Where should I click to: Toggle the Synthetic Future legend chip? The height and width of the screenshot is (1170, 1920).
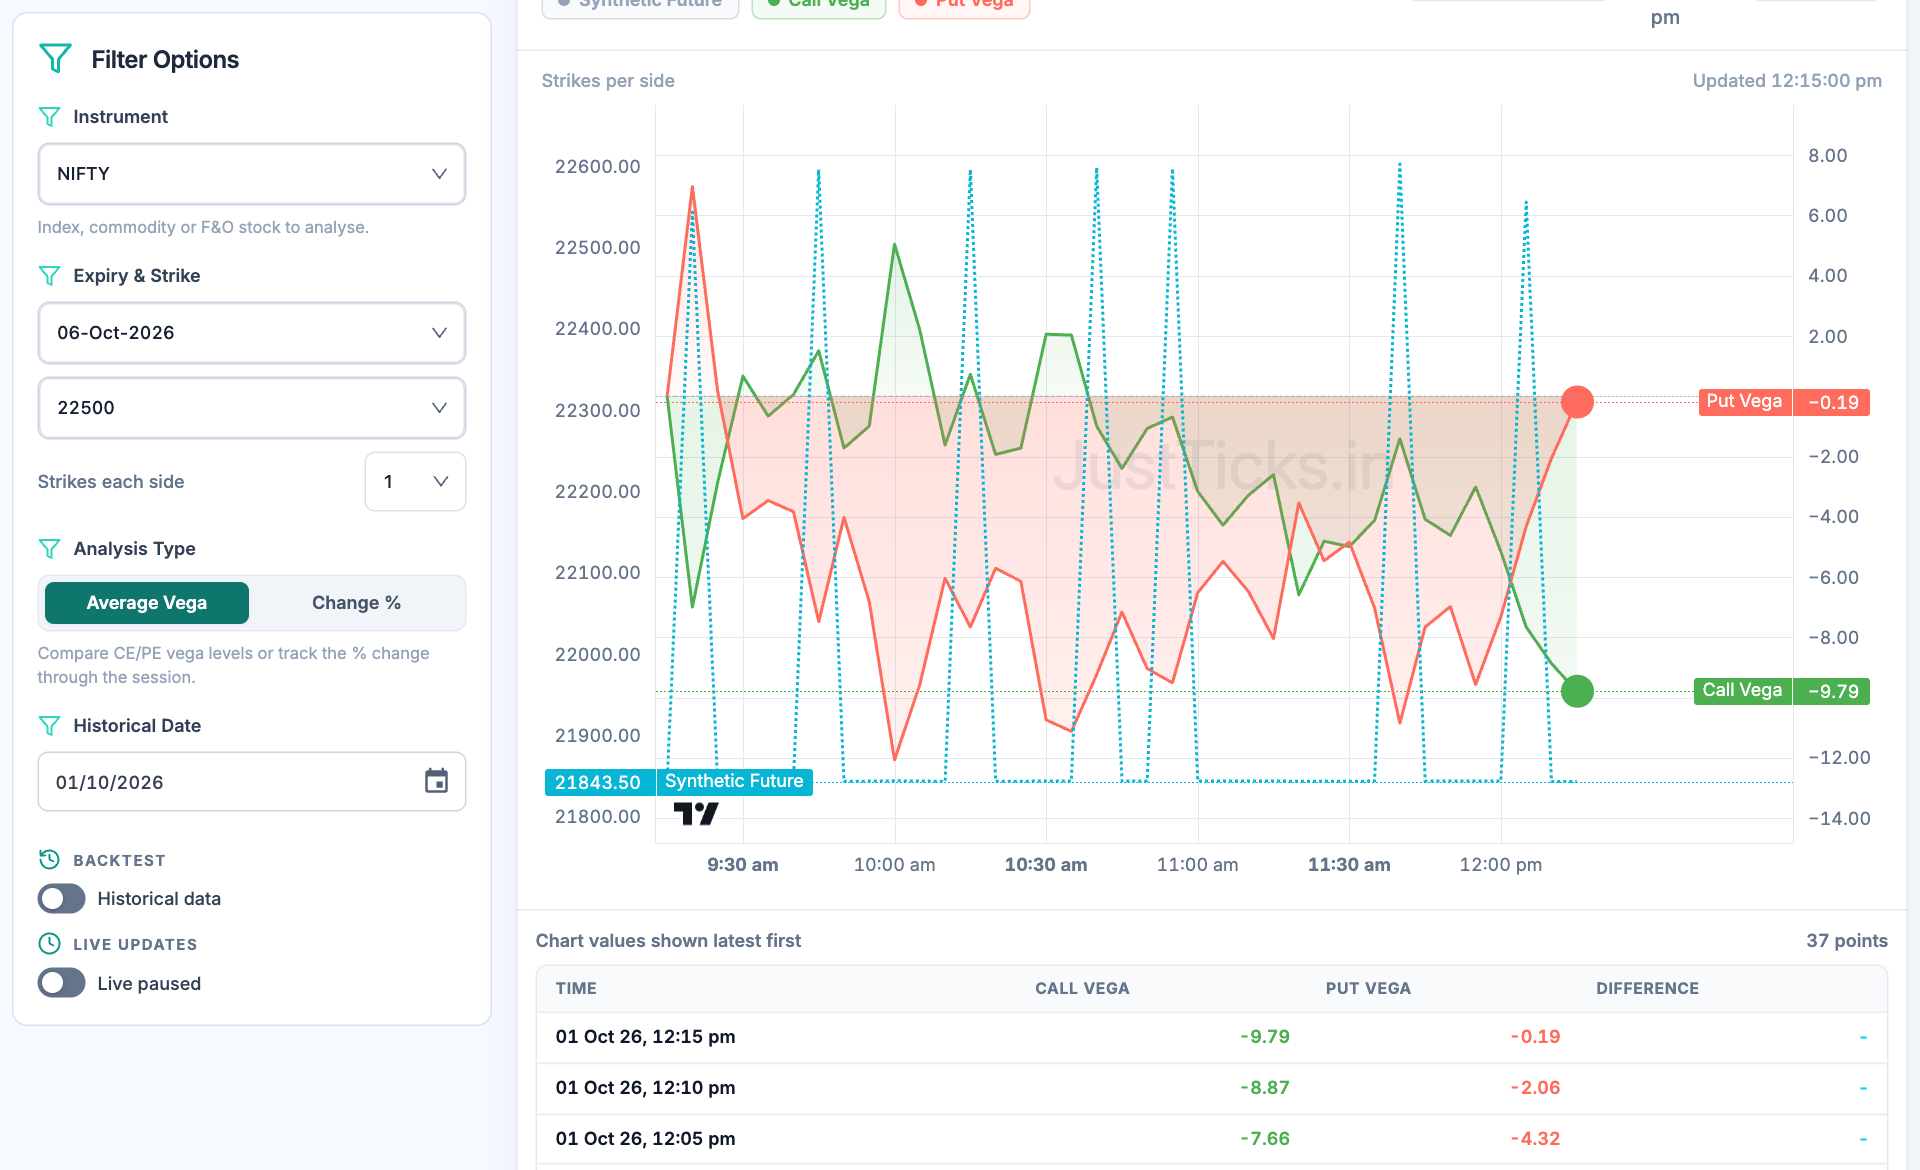pos(640,5)
